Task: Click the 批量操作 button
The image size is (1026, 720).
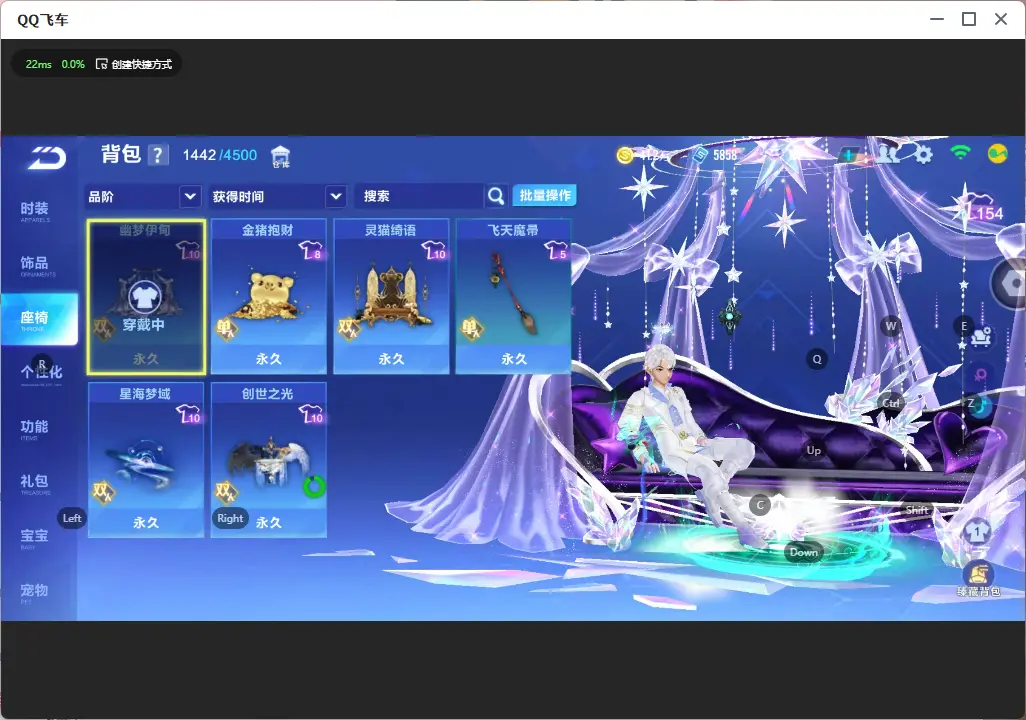Action: (x=544, y=195)
